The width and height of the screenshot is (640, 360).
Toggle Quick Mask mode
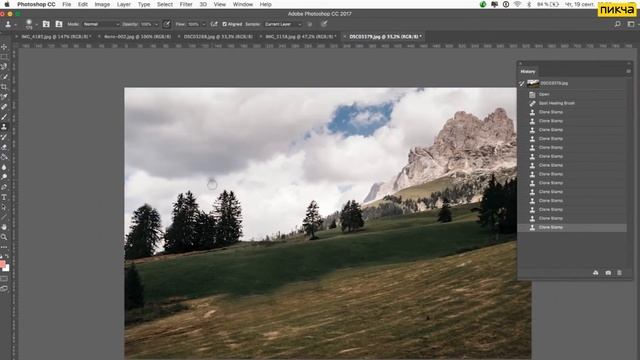(4, 279)
